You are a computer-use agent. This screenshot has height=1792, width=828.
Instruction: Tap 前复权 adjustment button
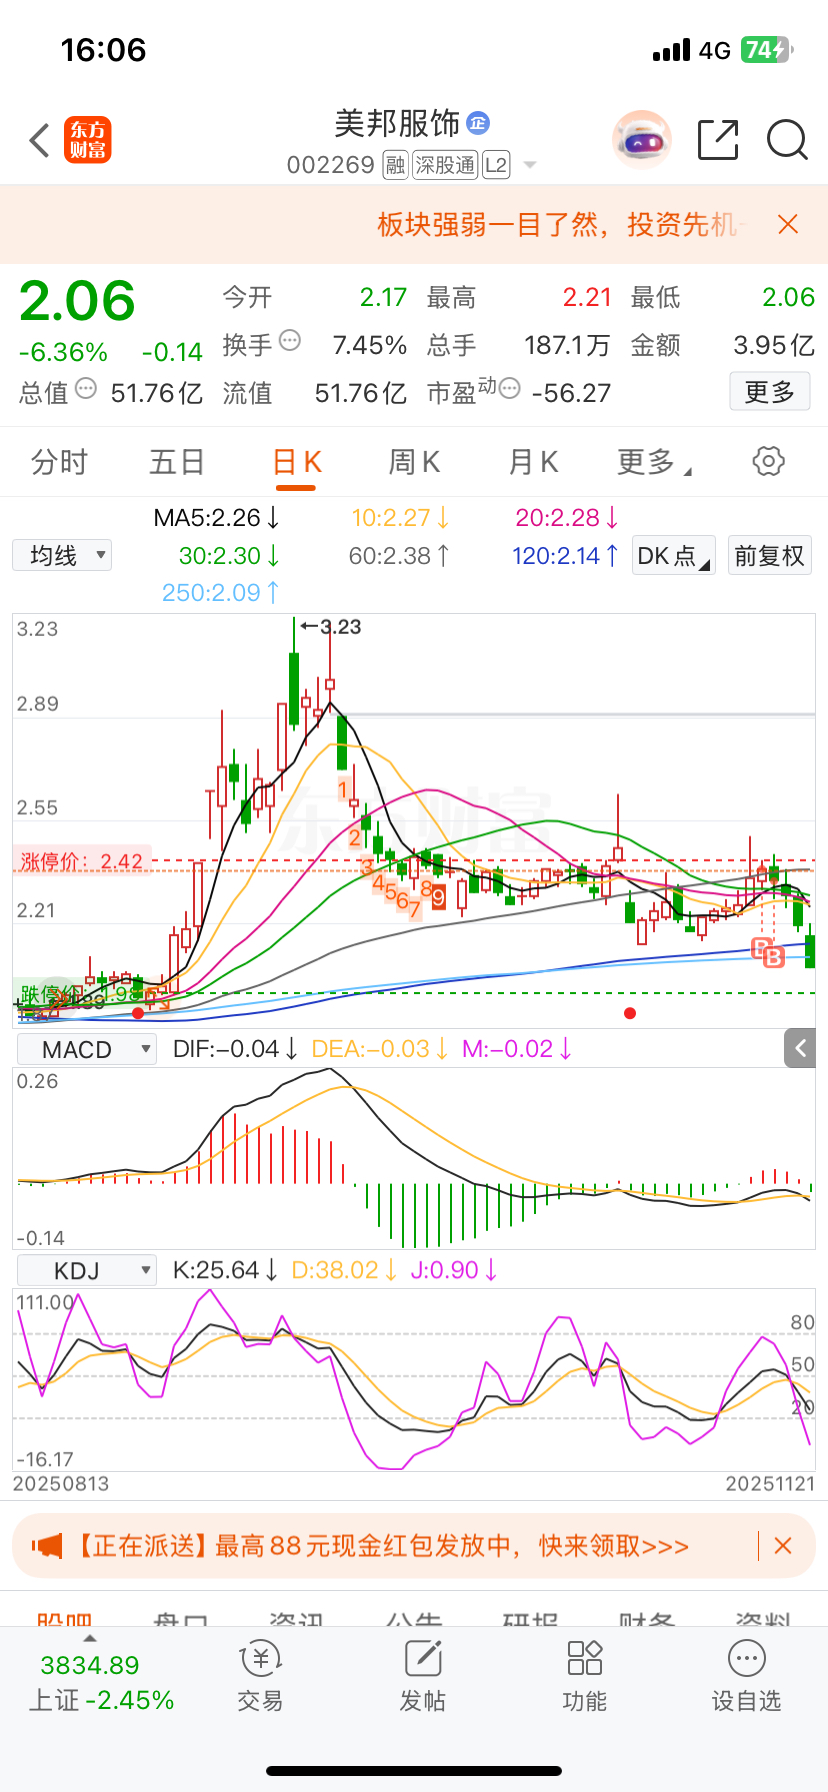(769, 556)
